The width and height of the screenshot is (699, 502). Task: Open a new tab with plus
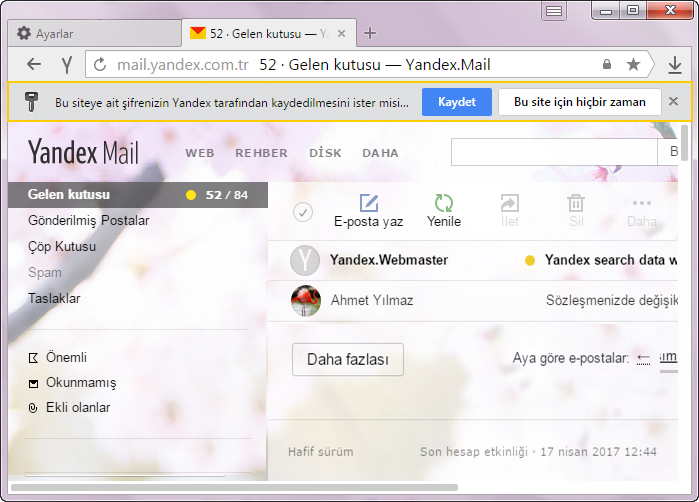click(x=370, y=33)
